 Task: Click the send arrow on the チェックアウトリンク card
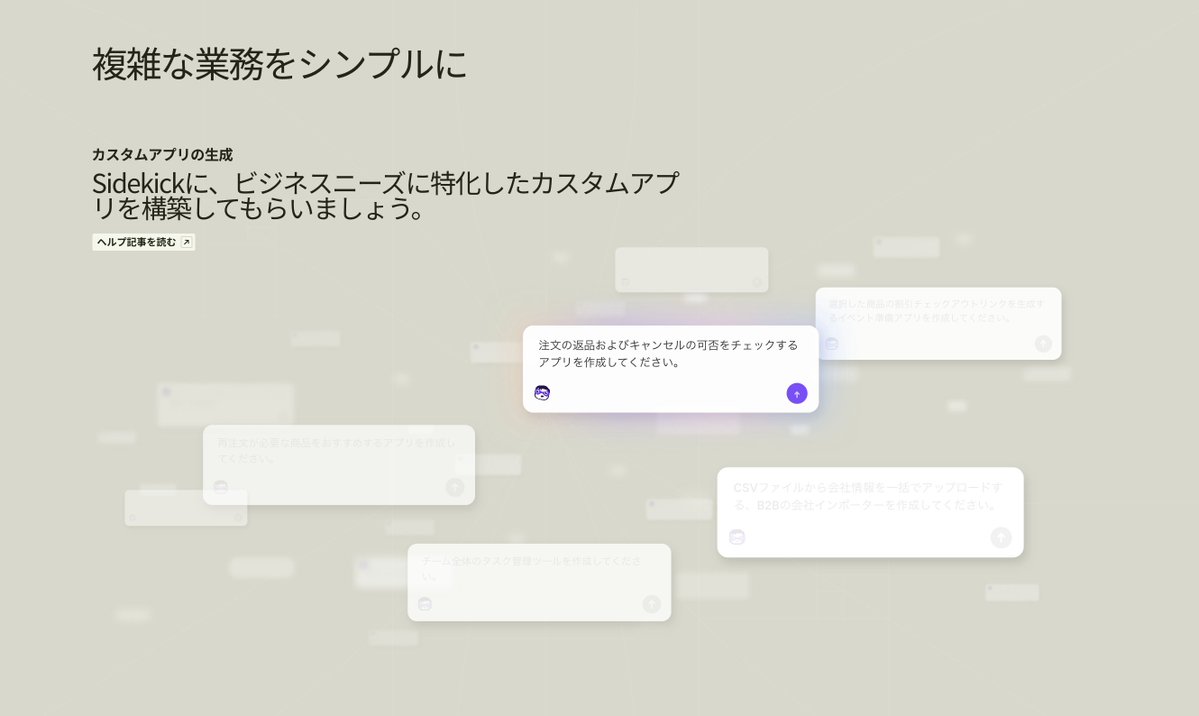[x=1043, y=343]
